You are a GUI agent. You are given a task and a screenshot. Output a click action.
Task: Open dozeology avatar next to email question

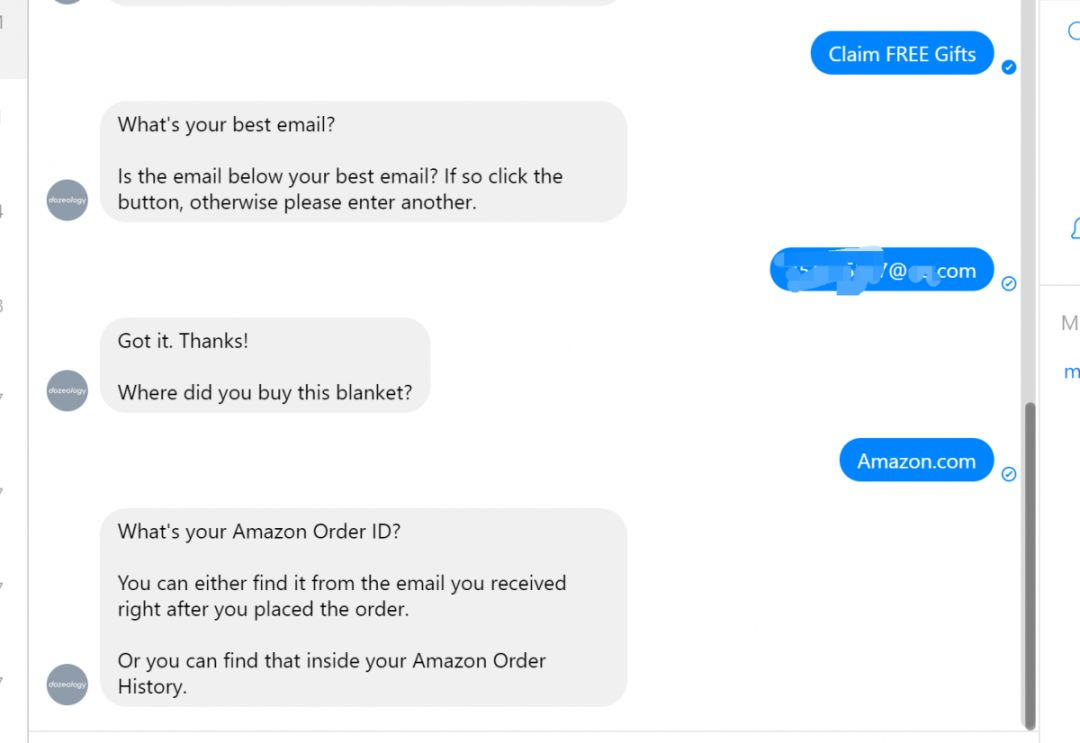click(x=67, y=200)
